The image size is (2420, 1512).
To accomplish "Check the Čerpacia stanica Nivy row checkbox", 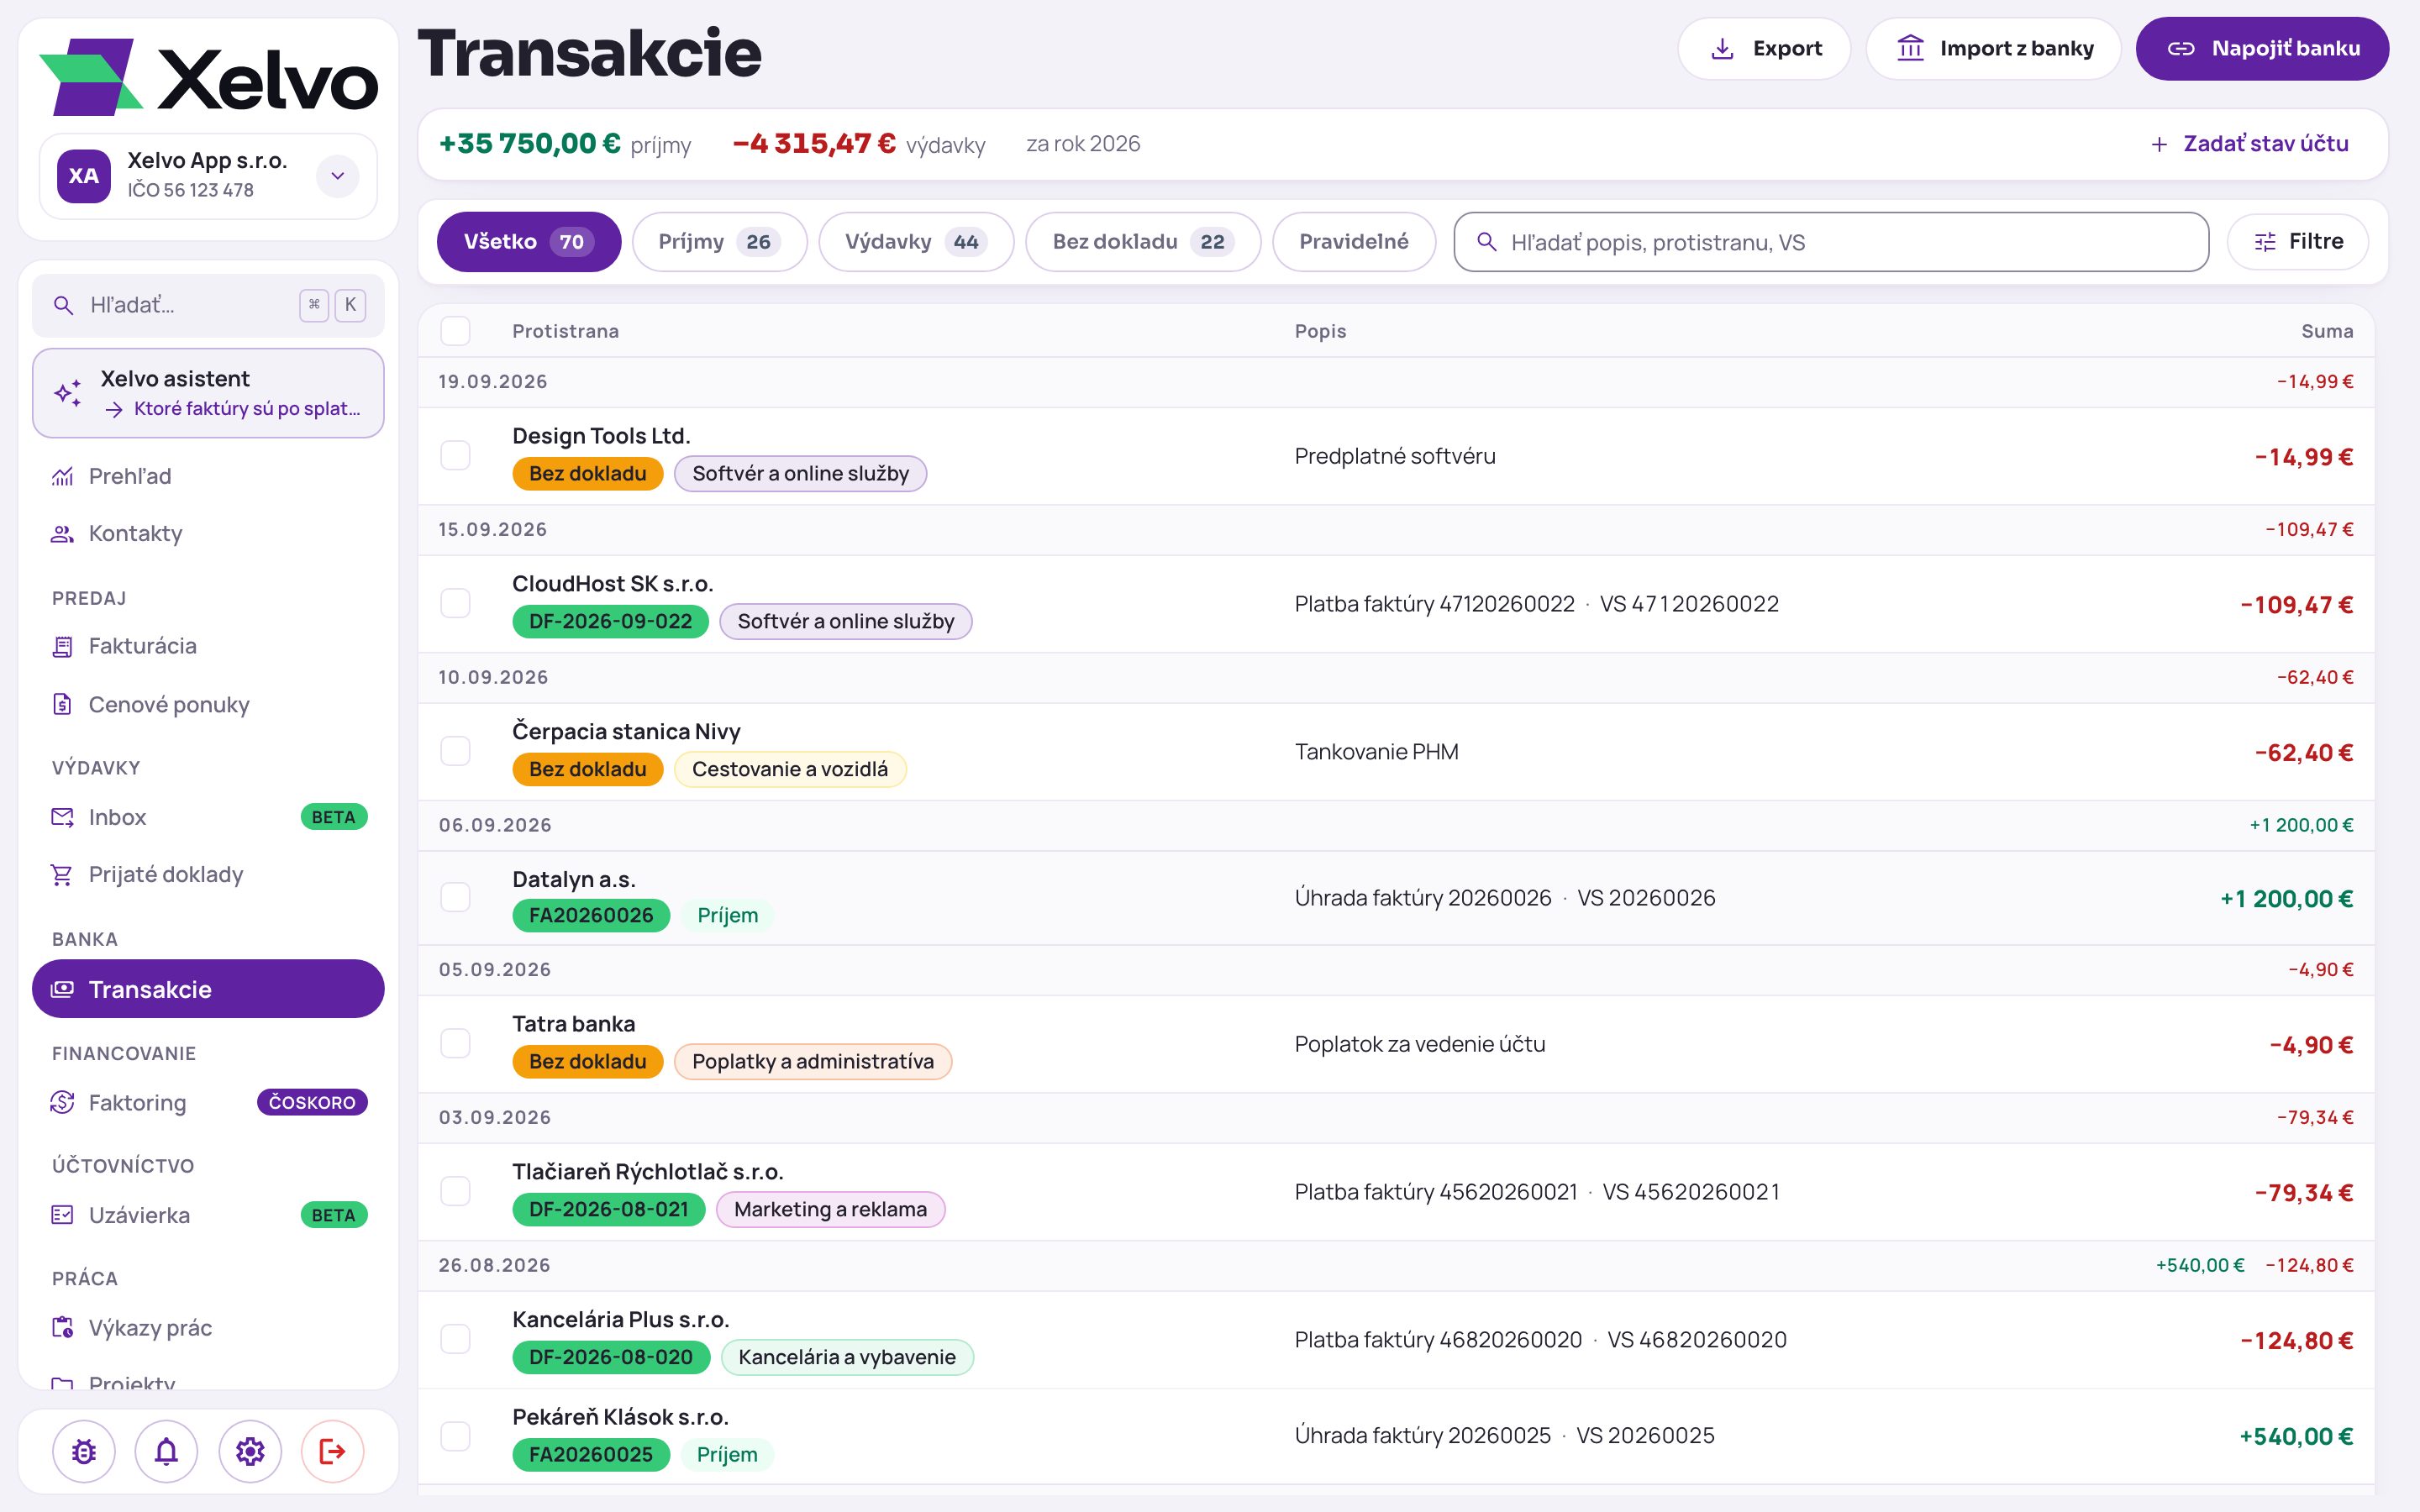I will [x=455, y=751].
